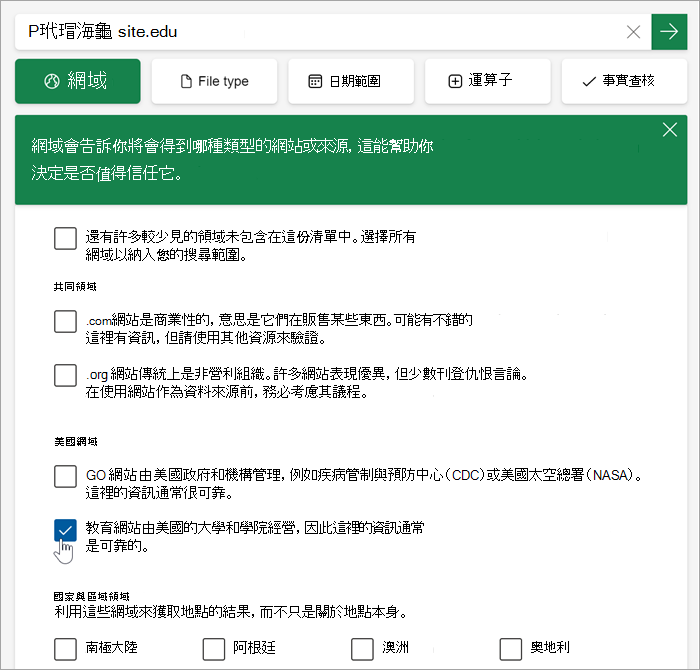Click the GO website description mentioning NASA
The height and width of the screenshot is (670, 700).
[363, 484]
